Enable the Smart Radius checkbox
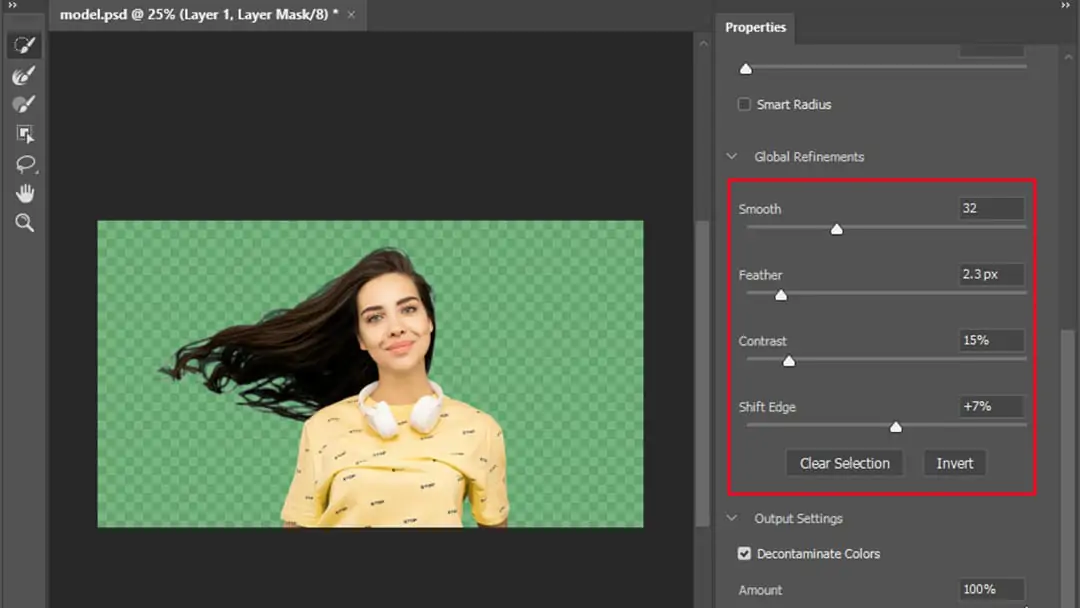The height and width of the screenshot is (608, 1080). (x=744, y=105)
